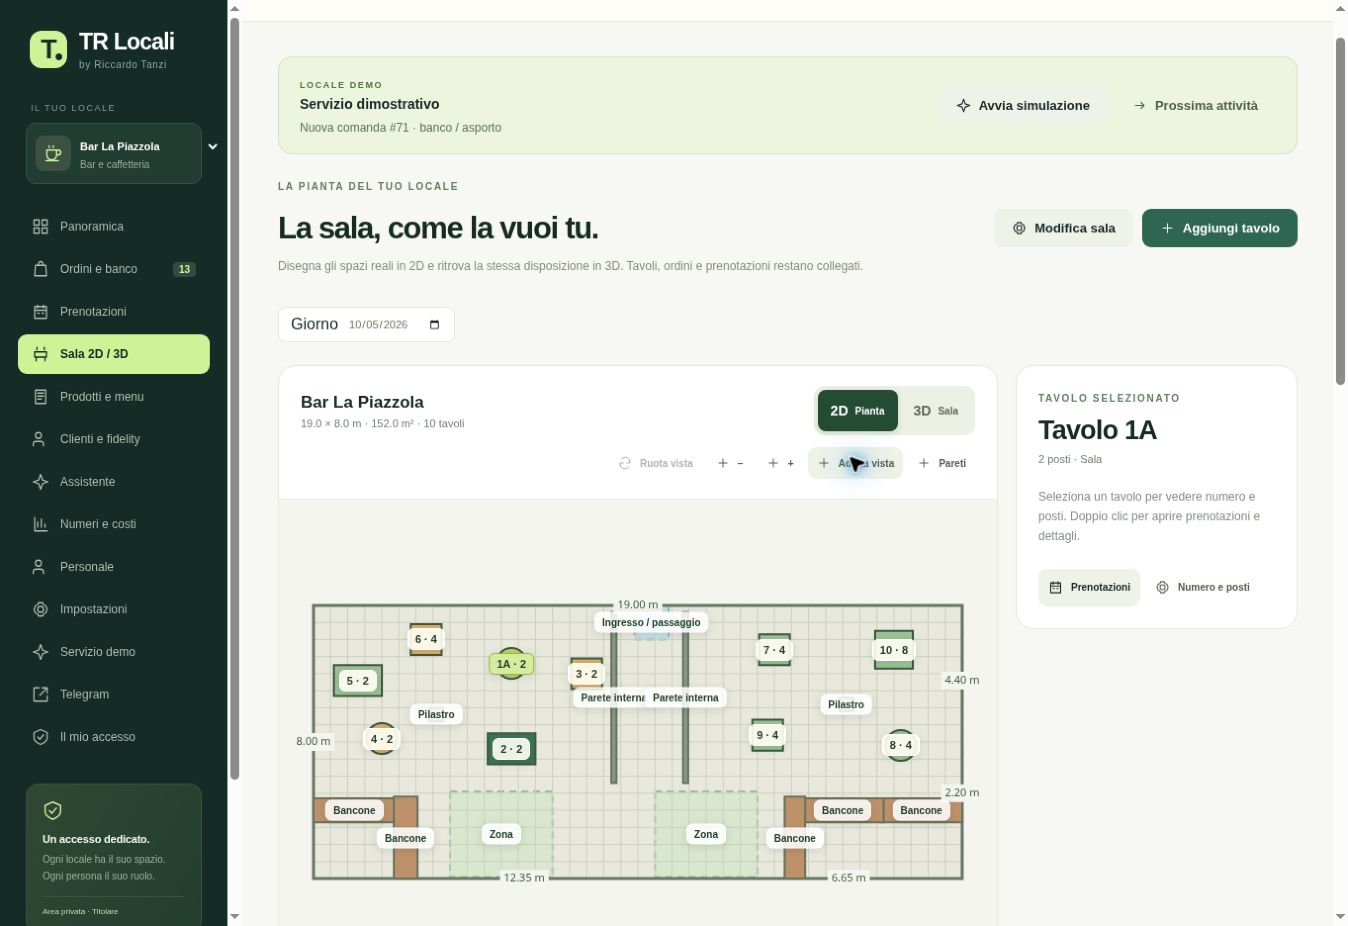The image size is (1348, 926).
Task: Click Modifica sala button
Action: 1063,228
